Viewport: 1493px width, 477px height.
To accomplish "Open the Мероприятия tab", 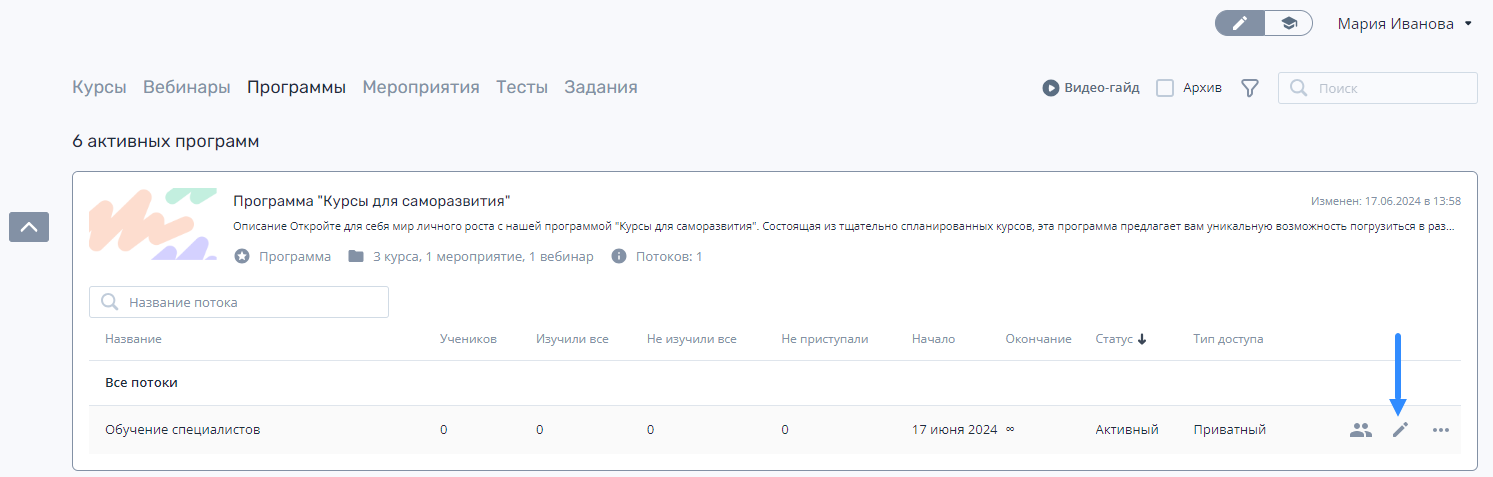I will click(421, 87).
